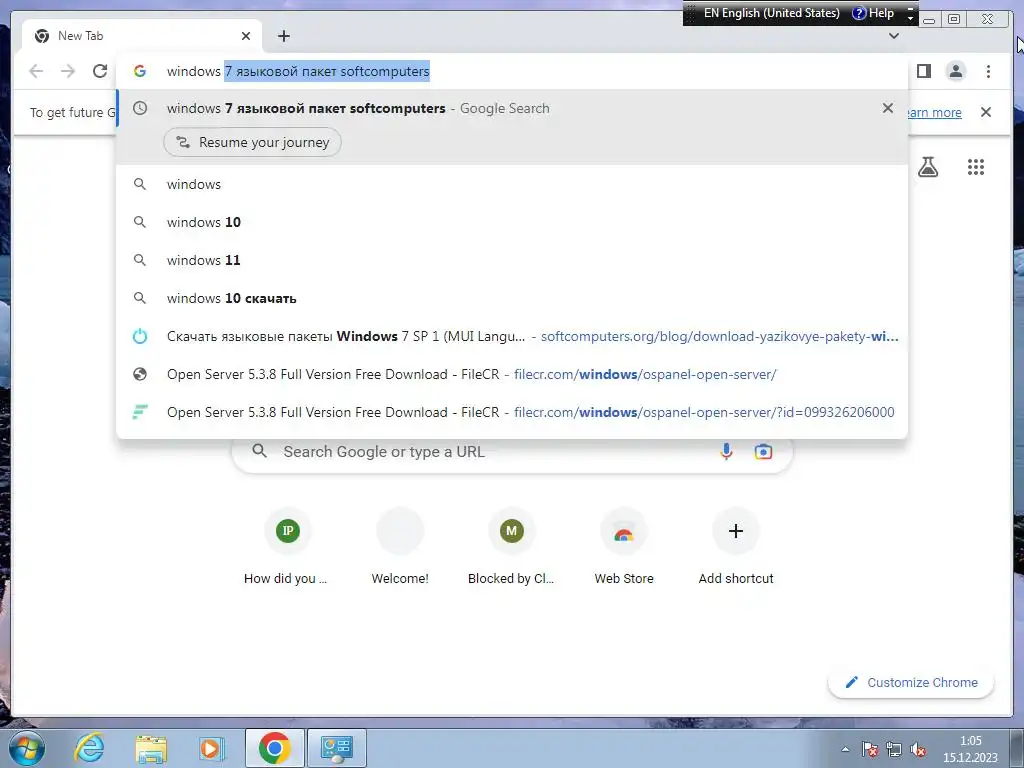Screen dimensions: 1024x768
Task: Click the browser Forward arrow
Action: click(x=68, y=71)
